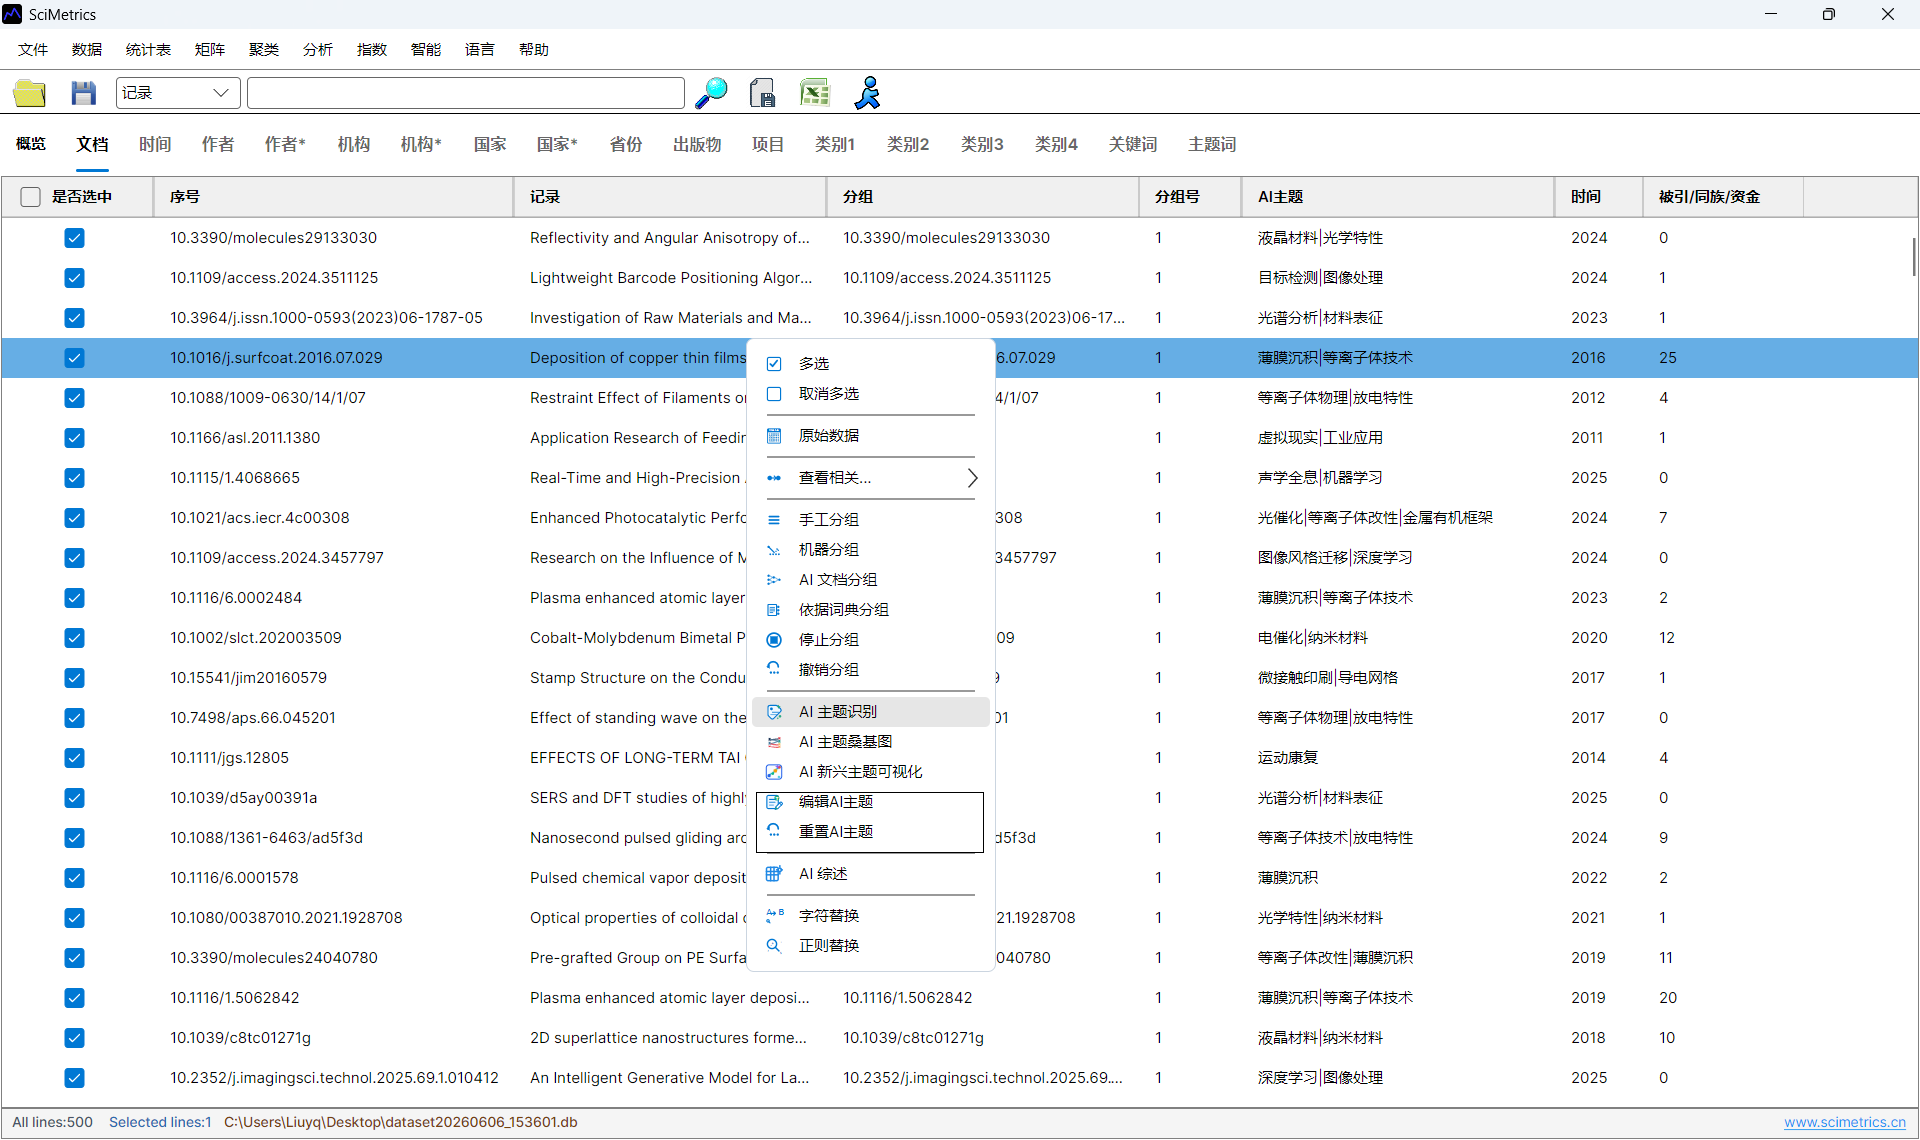Click the vertical scrollbar of the table
Viewport: 1920px width, 1140px height.
click(x=1913, y=257)
